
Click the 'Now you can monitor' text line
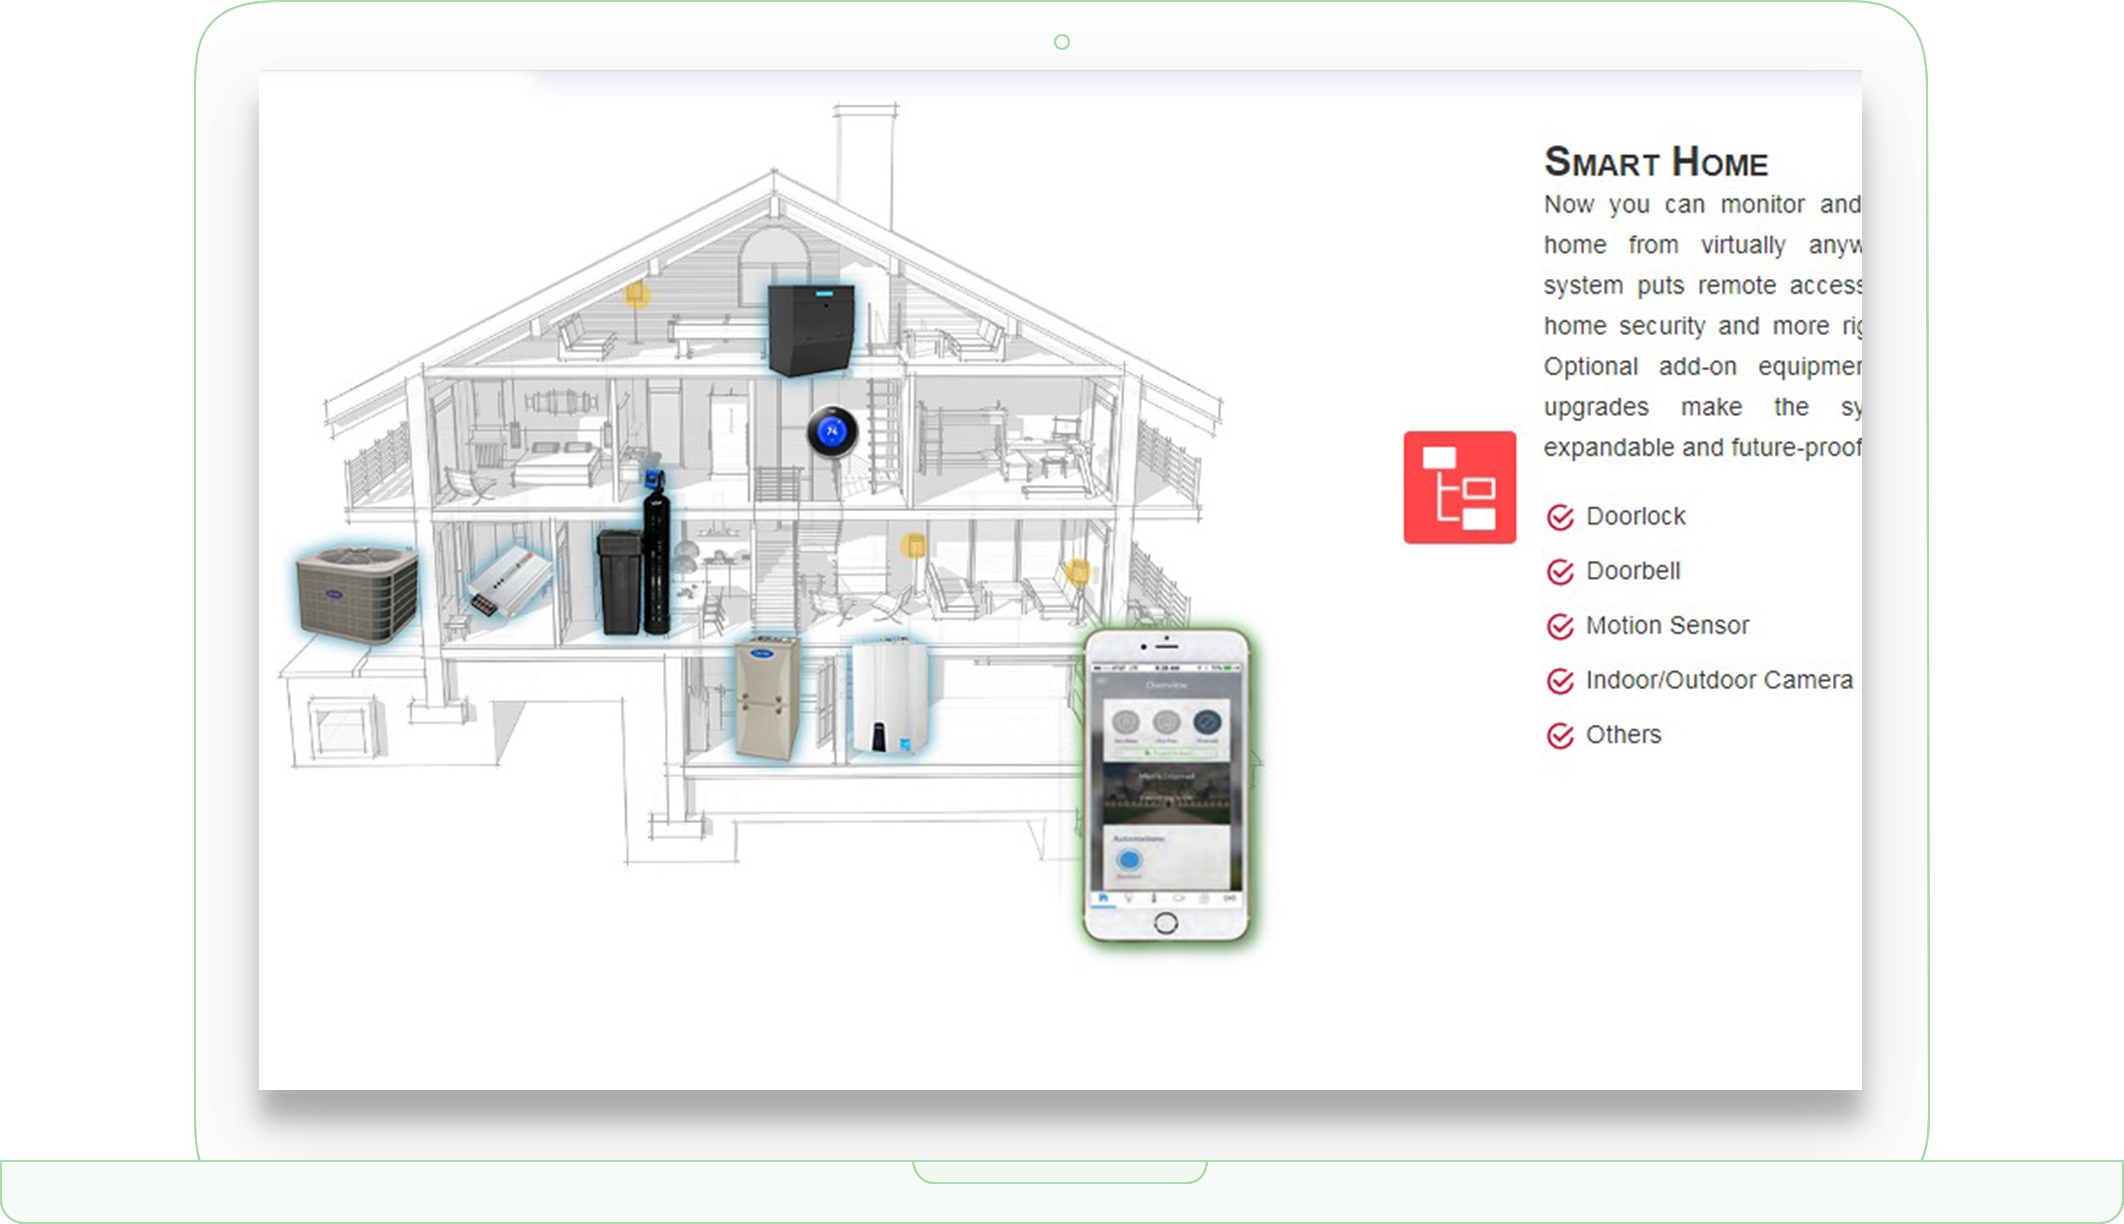click(x=1703, y=205)
